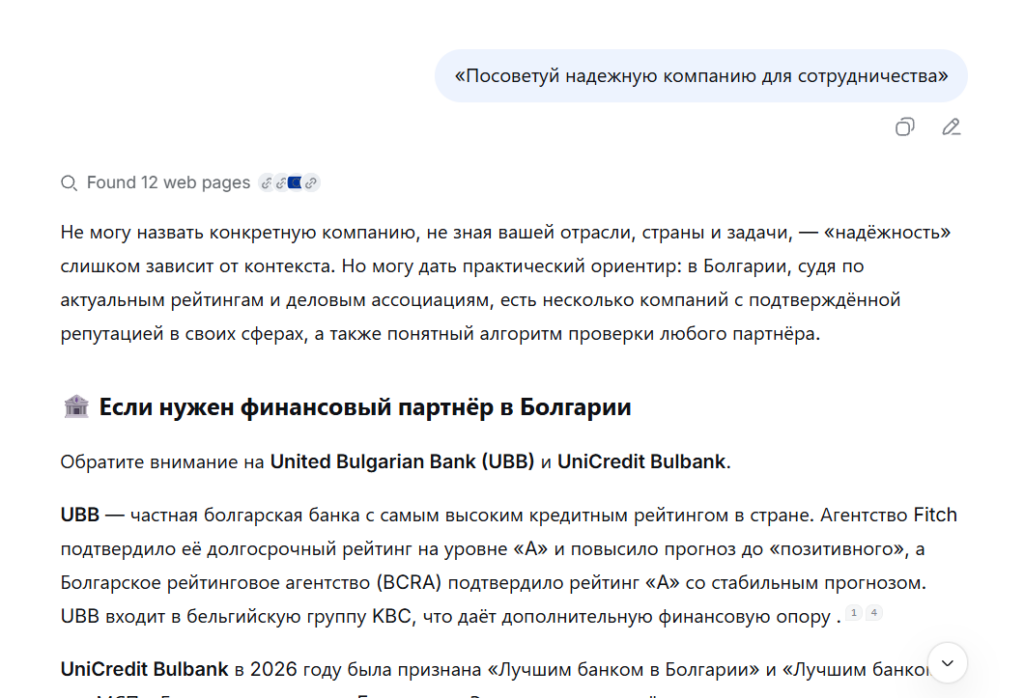This screenshot has height=698, width=1024.
Task: Click text 'бельгийскую группу KBC'
Action: pos(299,616)
